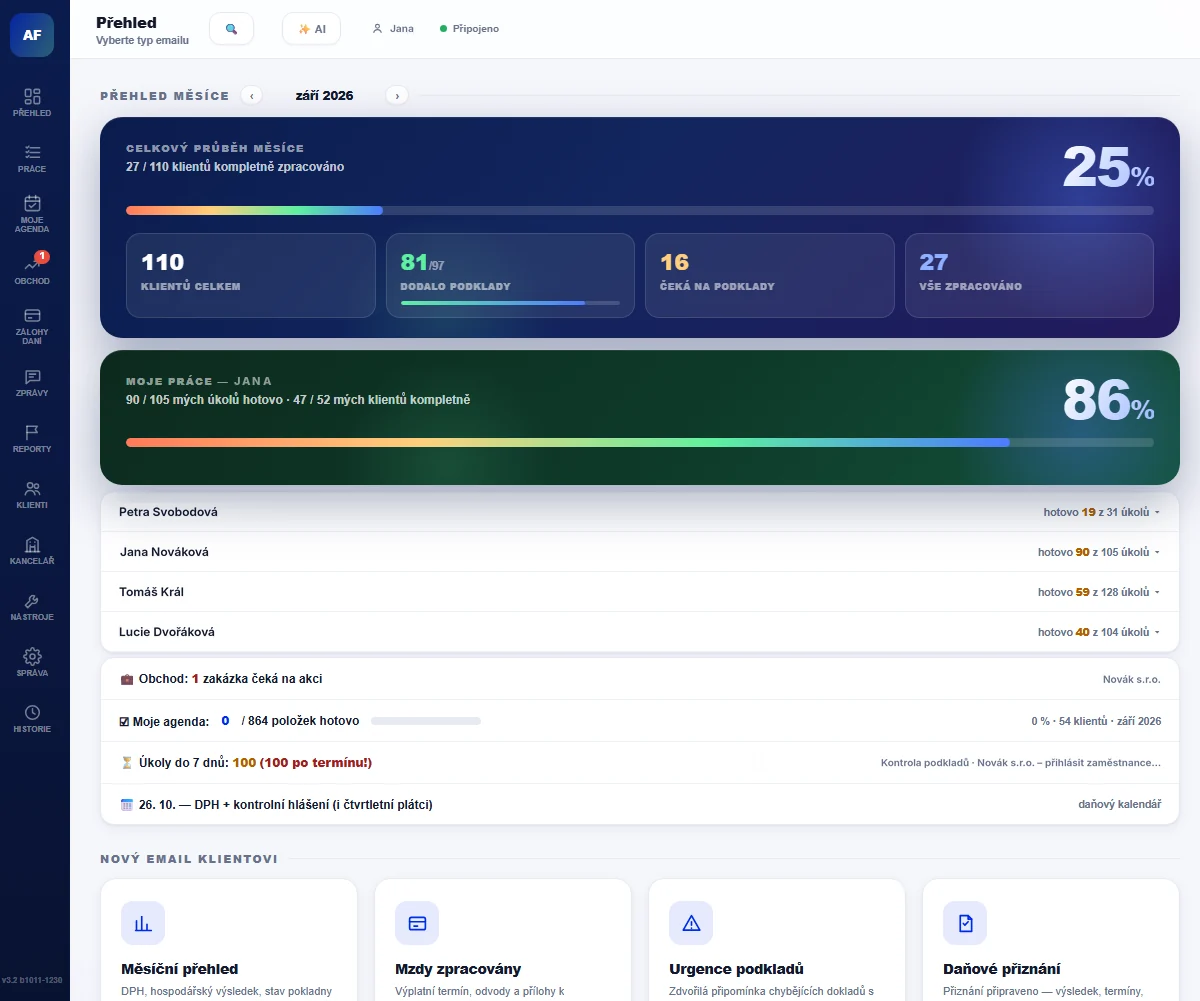This screenshot has height=1001, width=1200.
Task: Click the Dodalo podklady 81/97 tile
Action: point(510,276)
